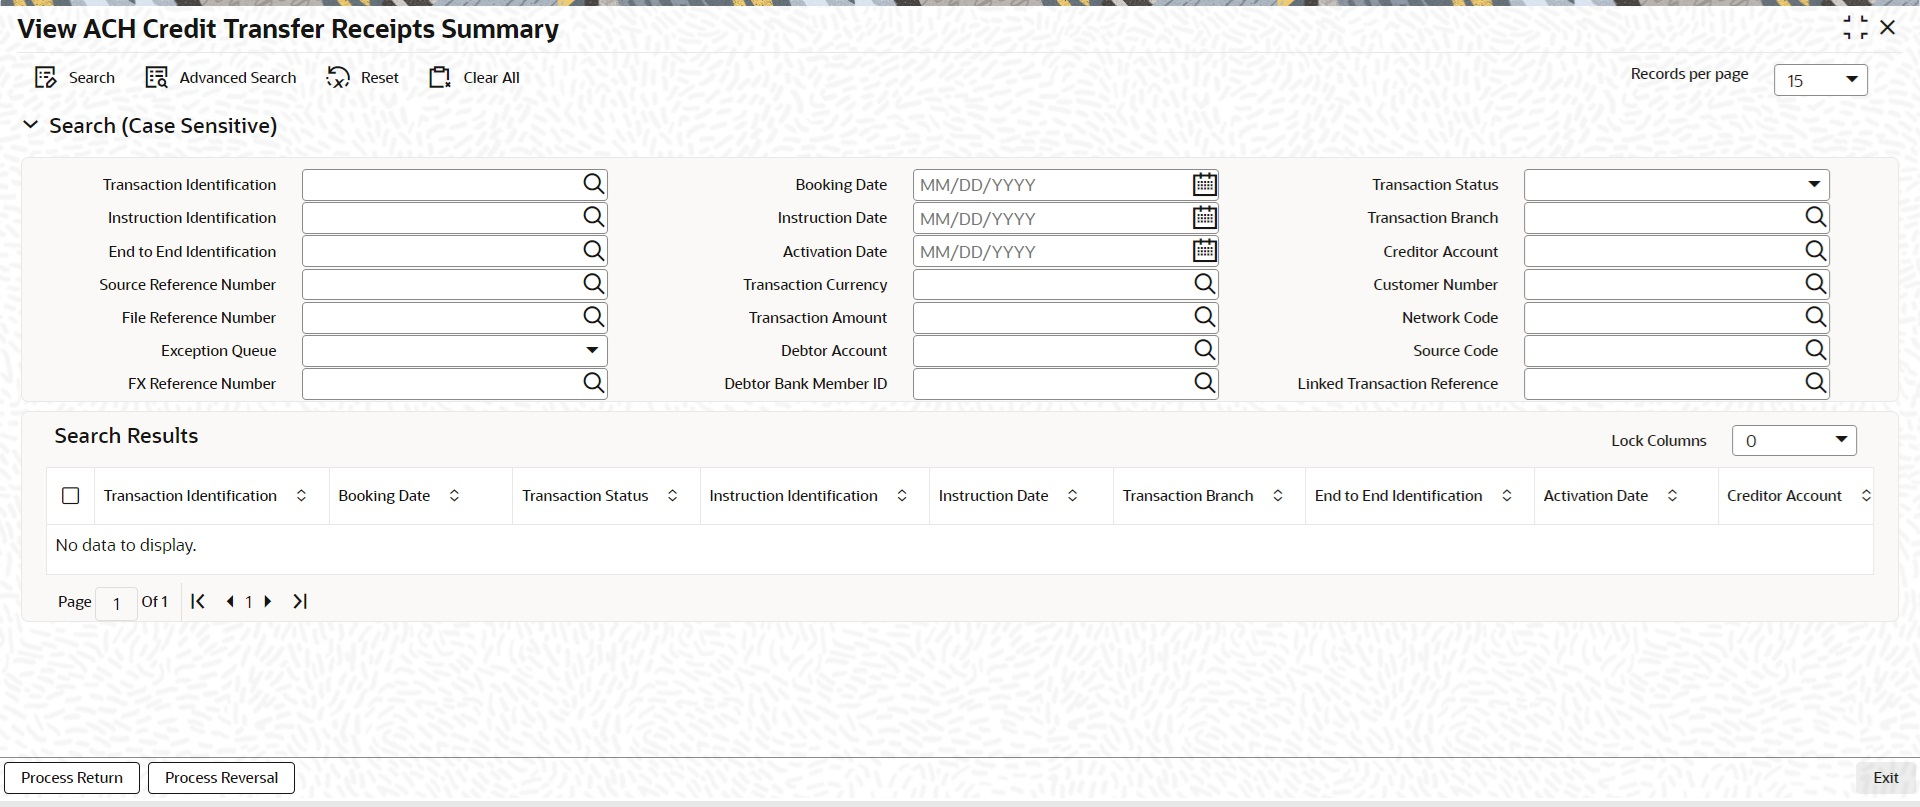The height and width of the screenshot is (807, 1920).
Task: Open lookup for Transaction Branch
Action: tap(1816, 217)
